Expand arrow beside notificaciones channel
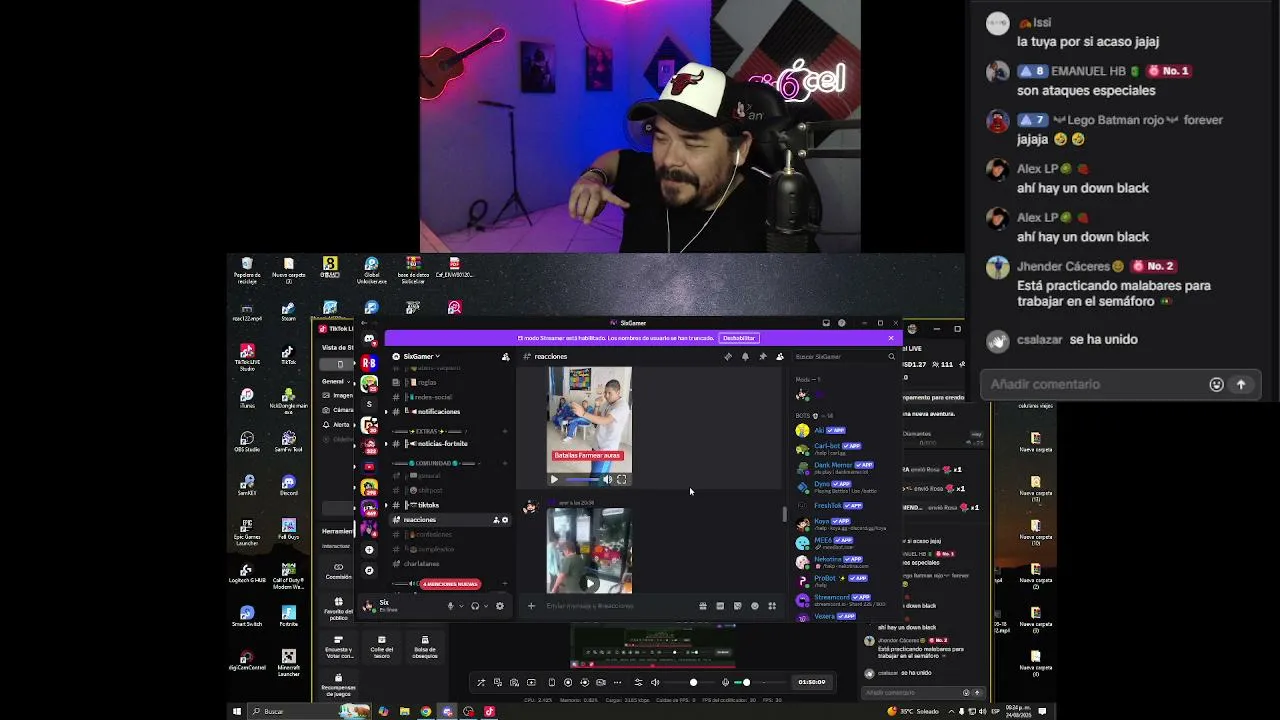This screenshot has height=720, width=1280. pyautogui.click(x=388, y=412)
